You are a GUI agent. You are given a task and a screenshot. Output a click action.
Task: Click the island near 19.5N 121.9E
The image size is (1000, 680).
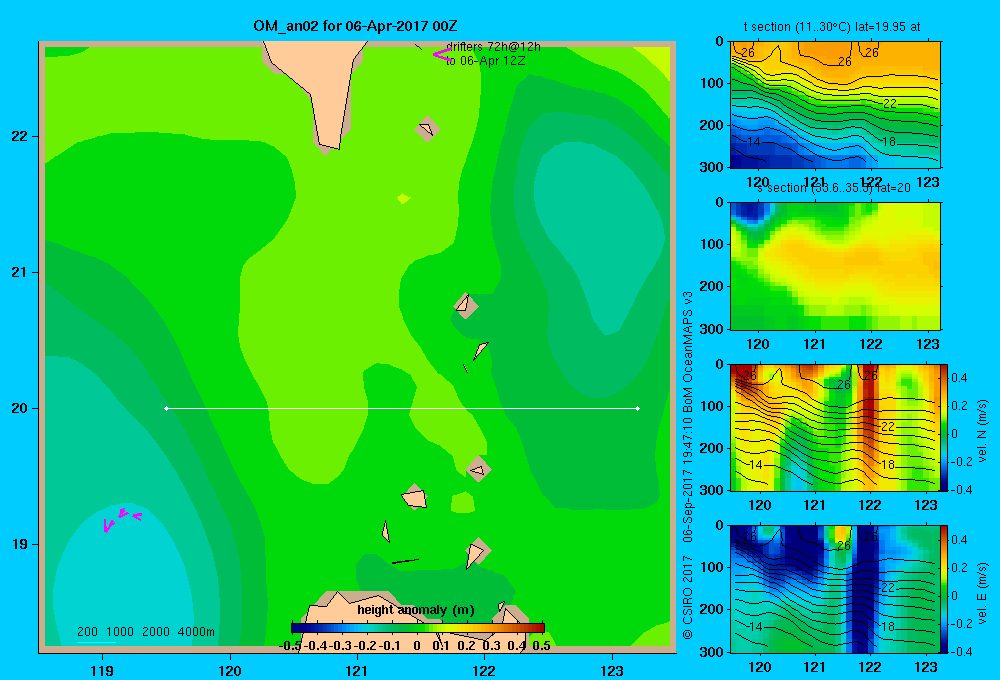tap(478, 469)
